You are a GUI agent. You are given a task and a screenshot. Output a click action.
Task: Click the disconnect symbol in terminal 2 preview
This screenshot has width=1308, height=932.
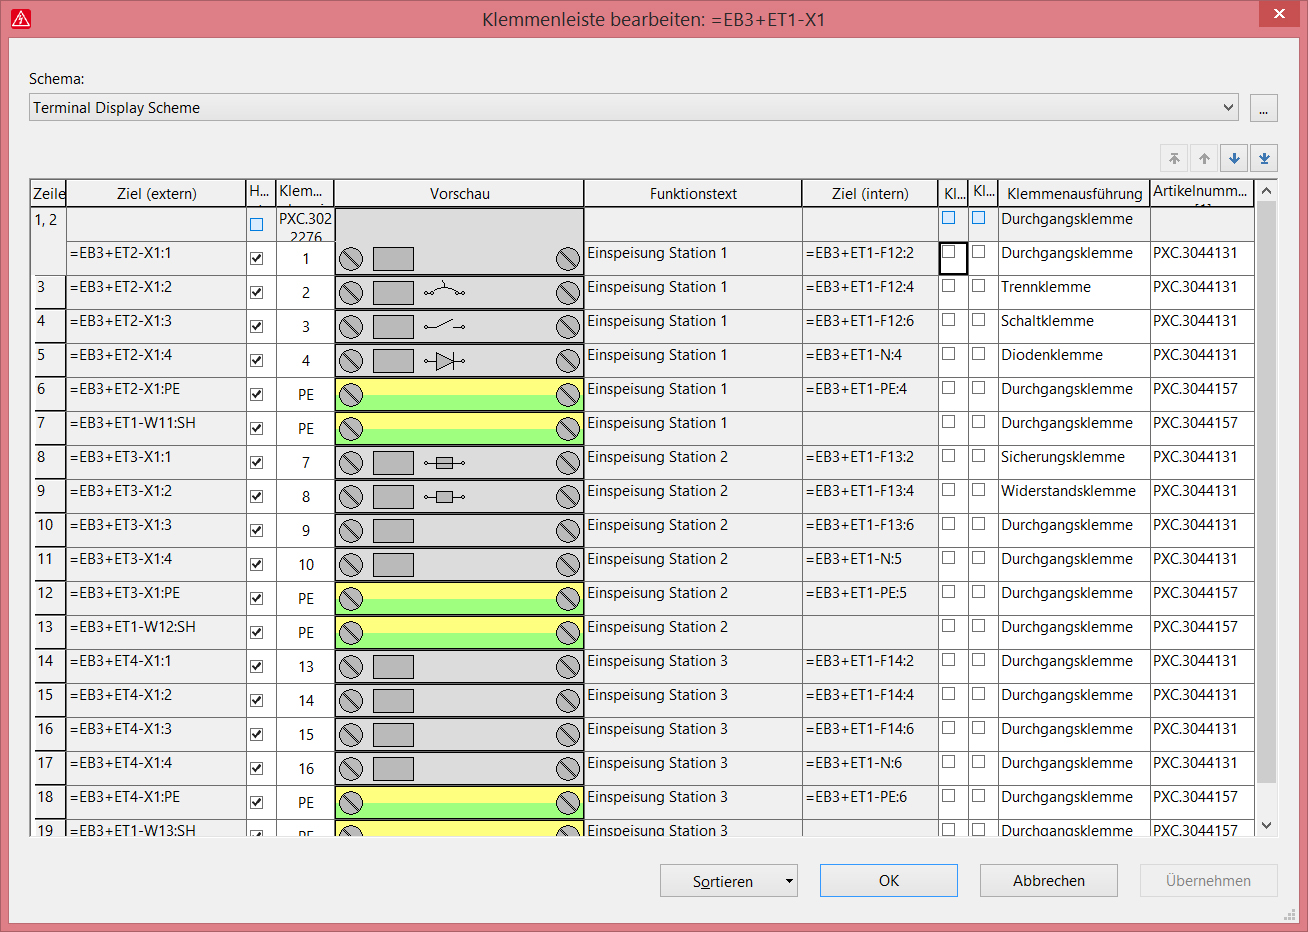coord(444,292)
